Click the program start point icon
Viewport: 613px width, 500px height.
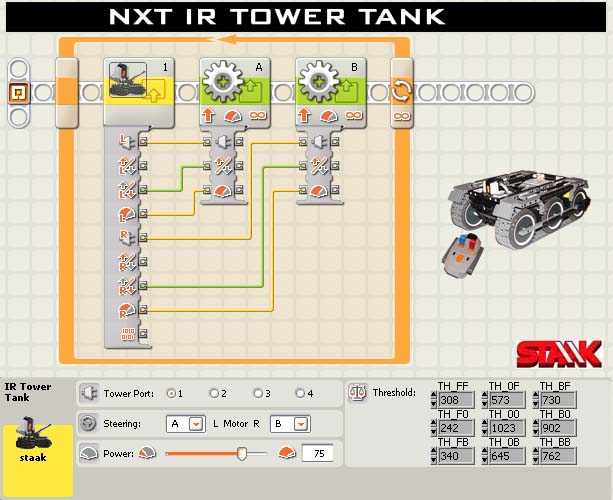[x=19, y=93]
